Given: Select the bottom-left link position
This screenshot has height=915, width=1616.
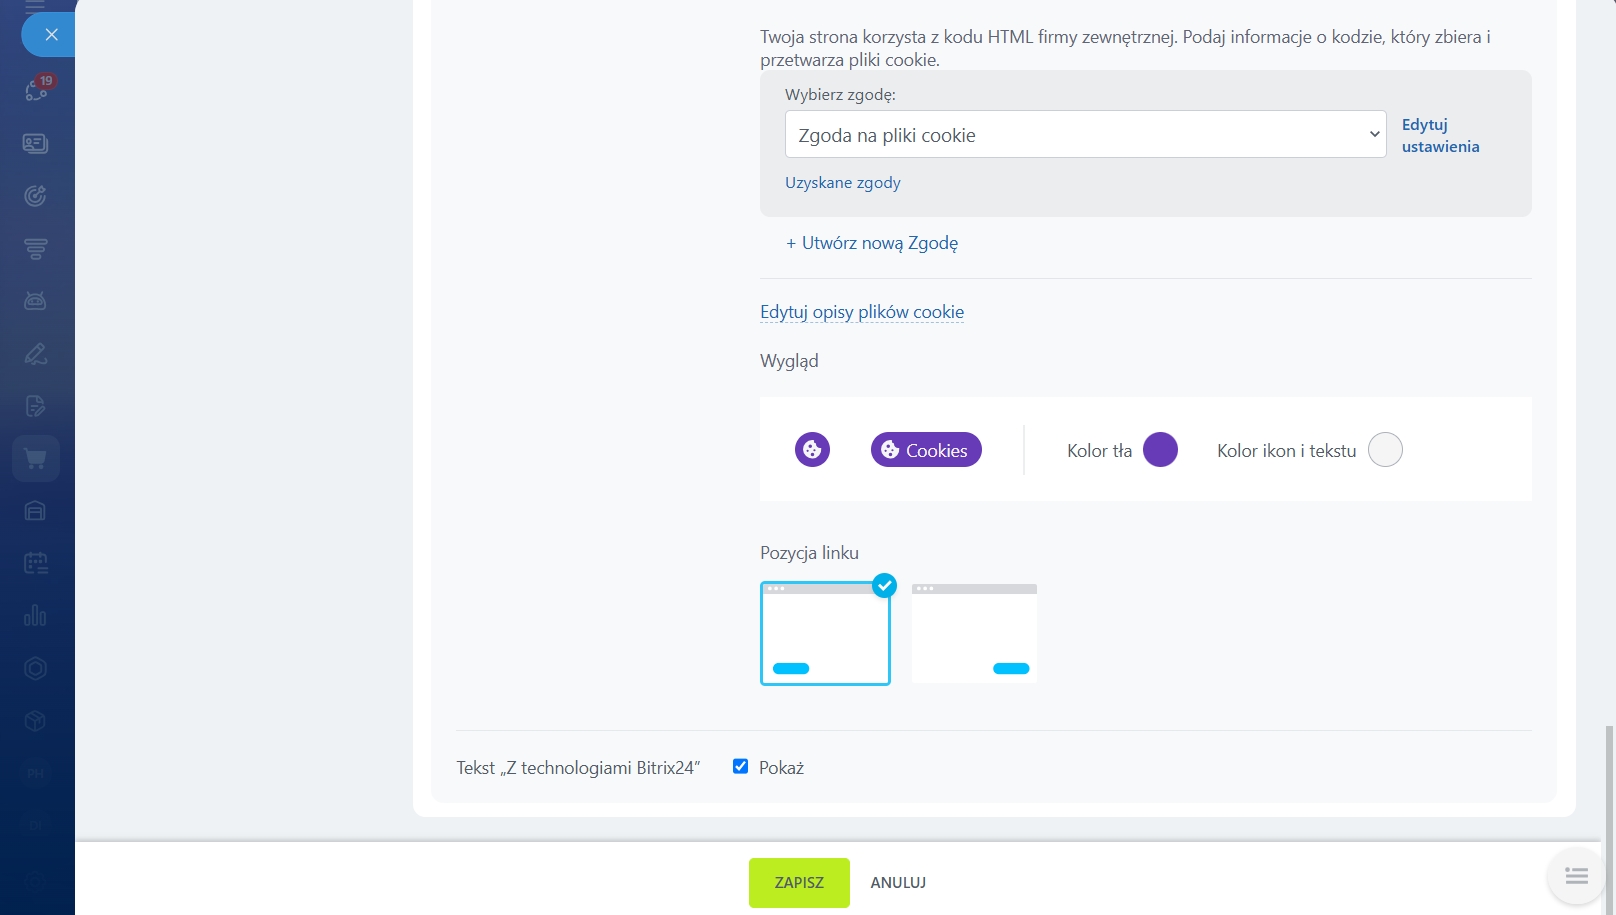Looking at the screenshot, I should click(x=825, y=633).
